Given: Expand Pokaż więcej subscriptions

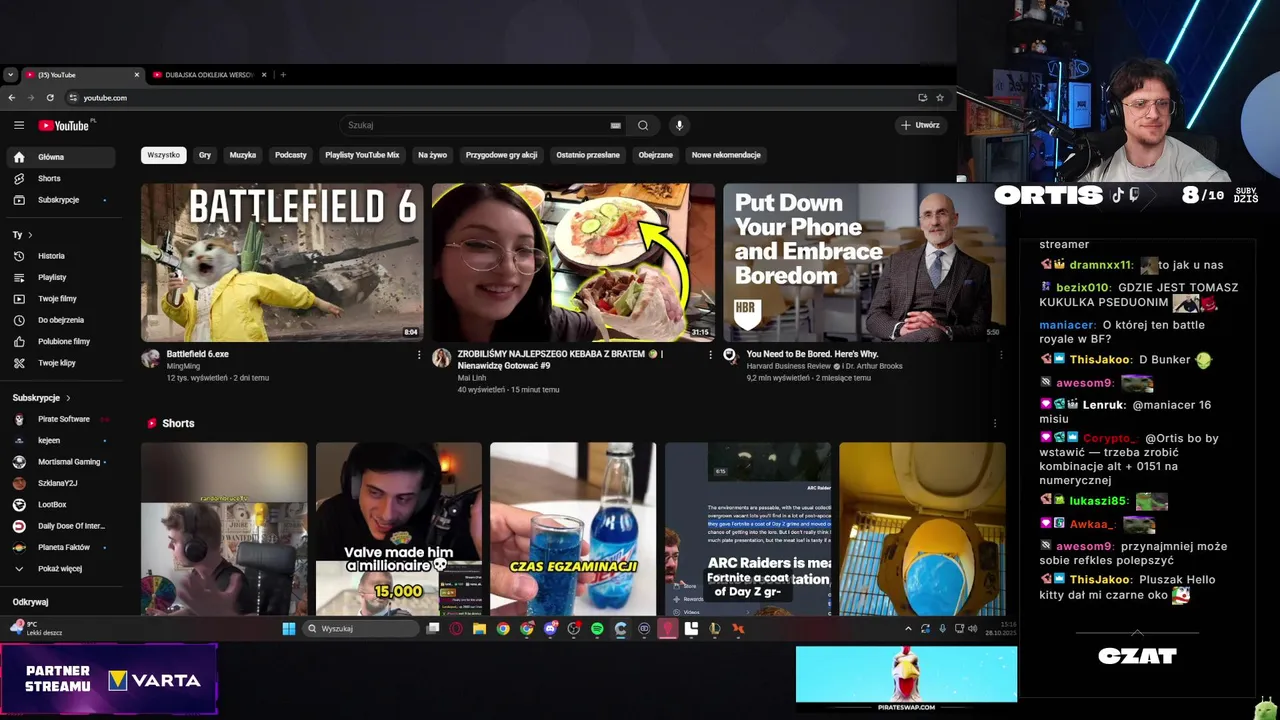Looking at the screenshot, I should pos(60,569).
